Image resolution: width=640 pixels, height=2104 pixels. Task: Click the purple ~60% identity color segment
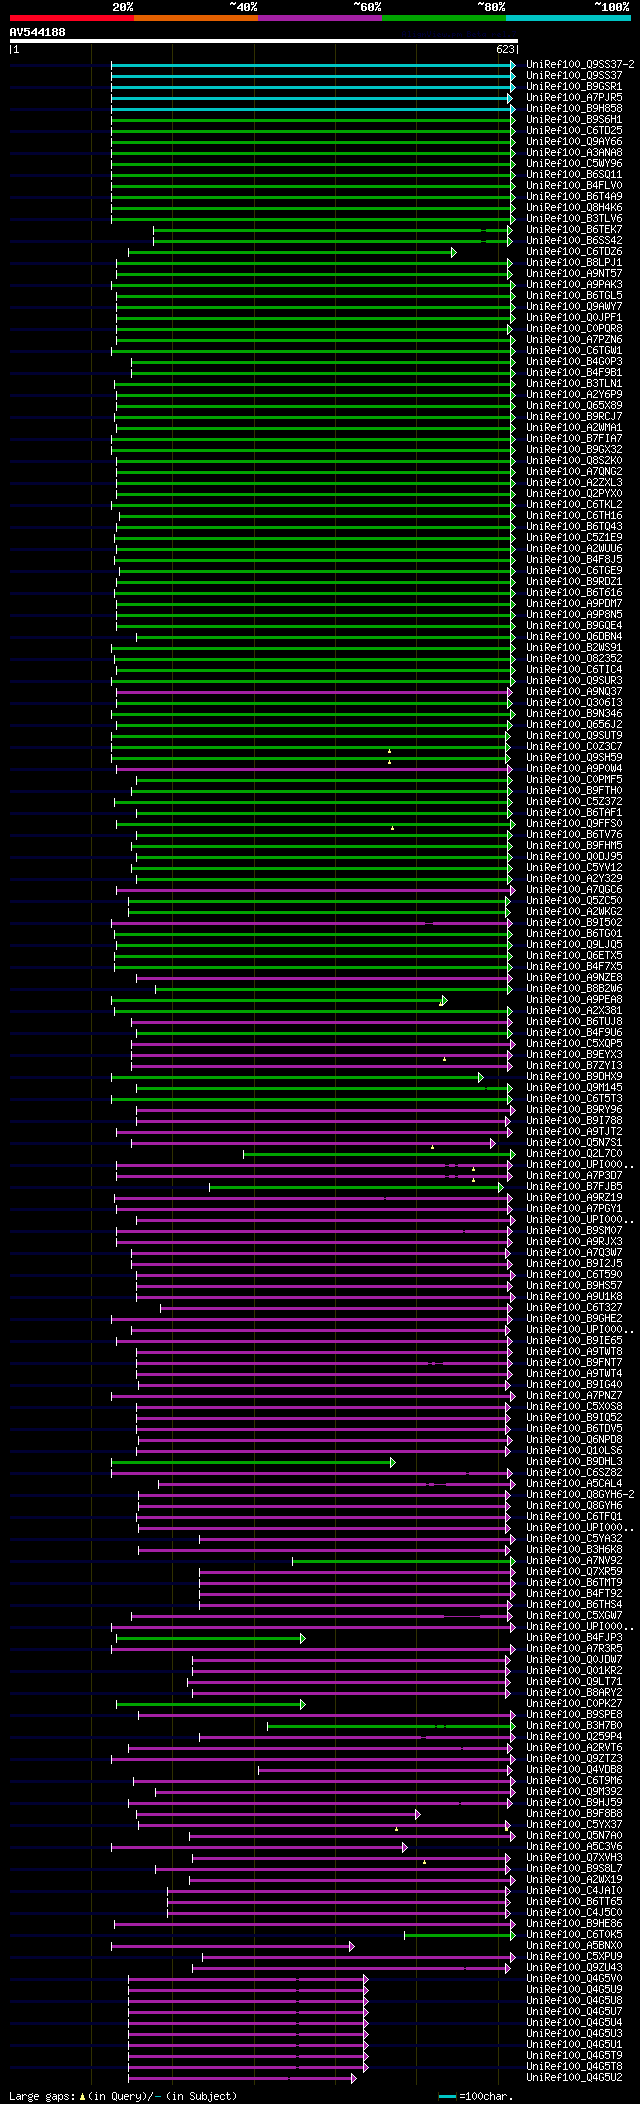[320, 18]
